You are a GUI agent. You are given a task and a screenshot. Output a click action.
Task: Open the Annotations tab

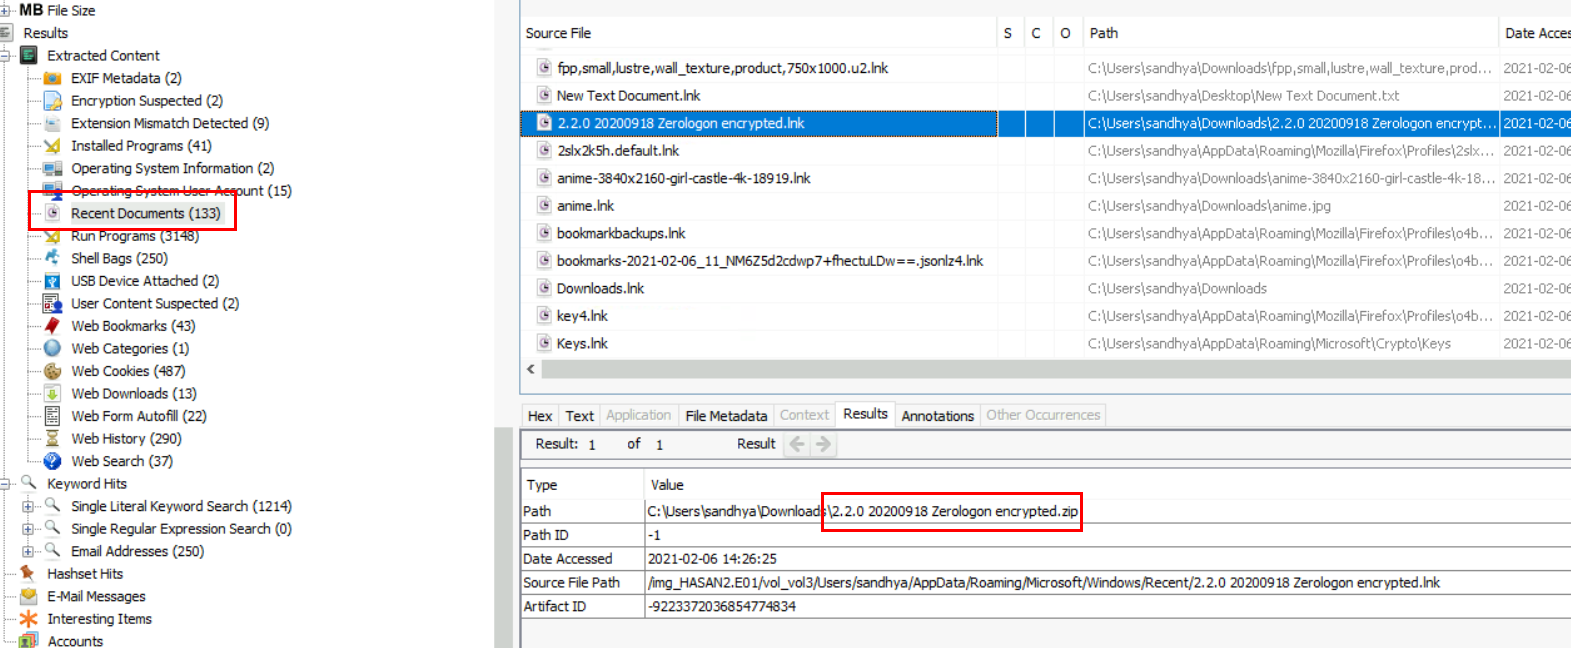pyautogui.click(x=938, y=416)
